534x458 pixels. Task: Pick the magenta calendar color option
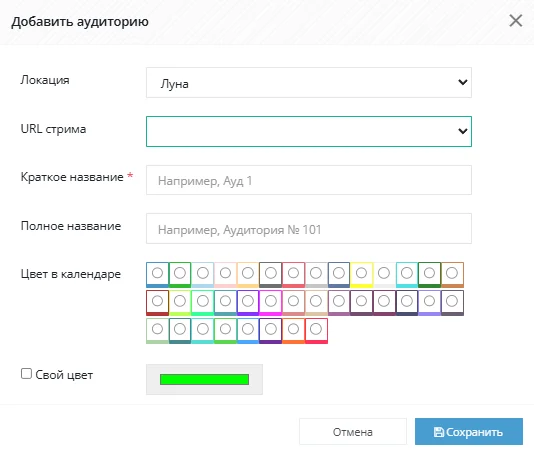[x=270, y=301]
